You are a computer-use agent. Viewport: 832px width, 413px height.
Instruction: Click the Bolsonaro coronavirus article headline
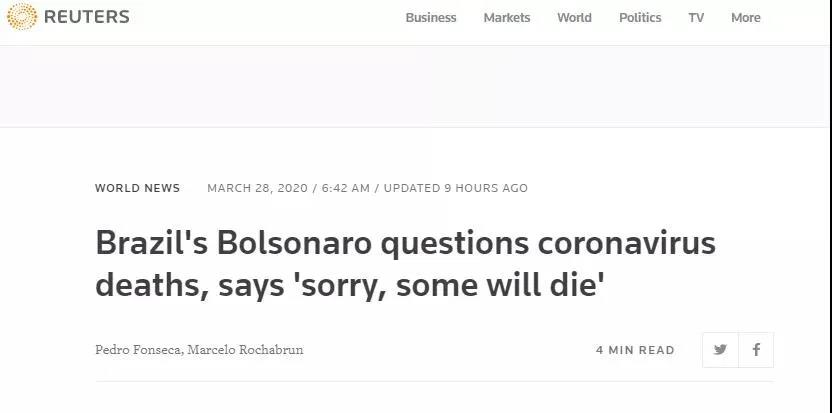click(405, 245)
